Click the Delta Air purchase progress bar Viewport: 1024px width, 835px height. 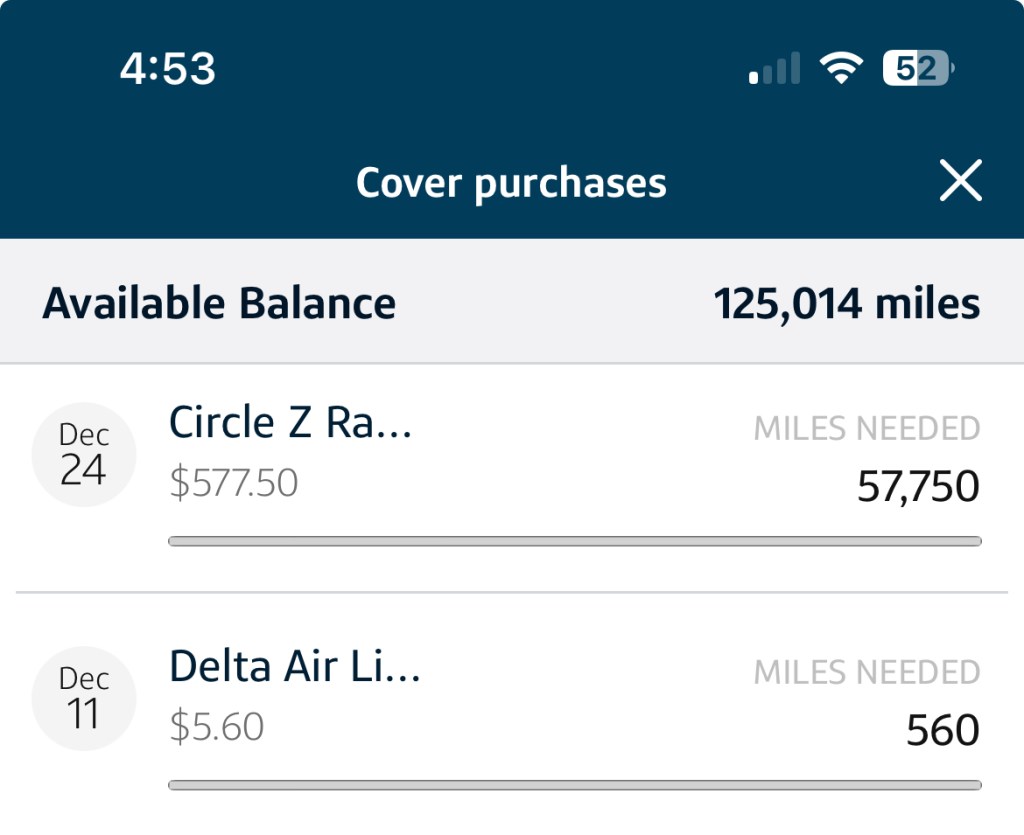point(575,785)
